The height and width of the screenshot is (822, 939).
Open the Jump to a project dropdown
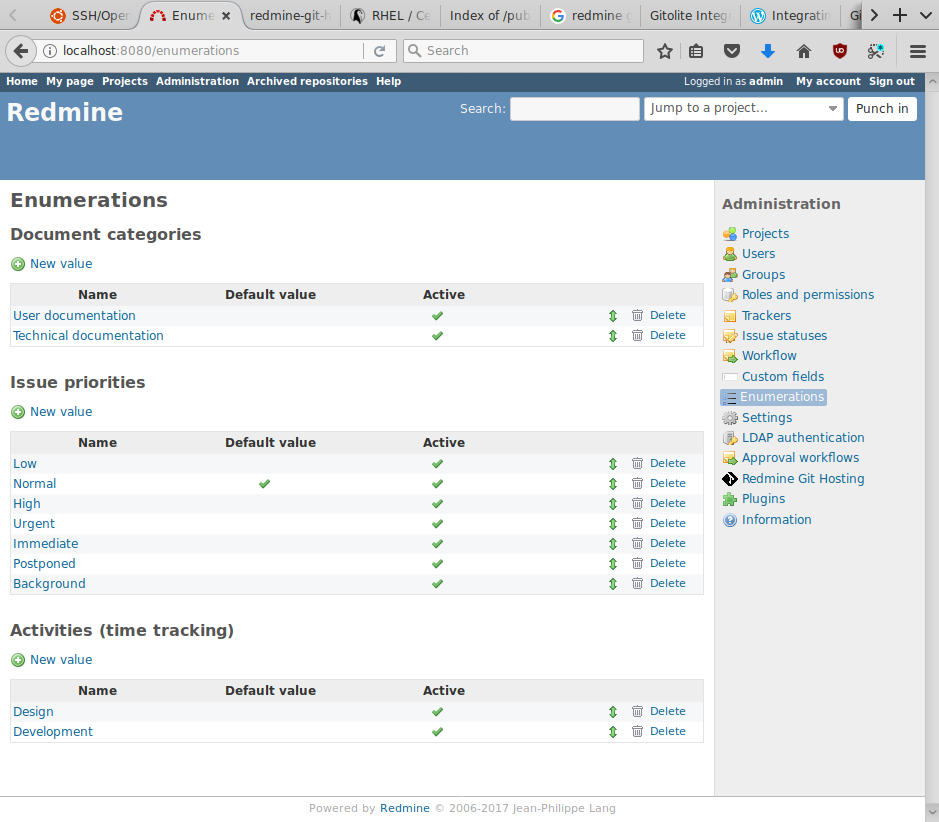pos(743,109)
